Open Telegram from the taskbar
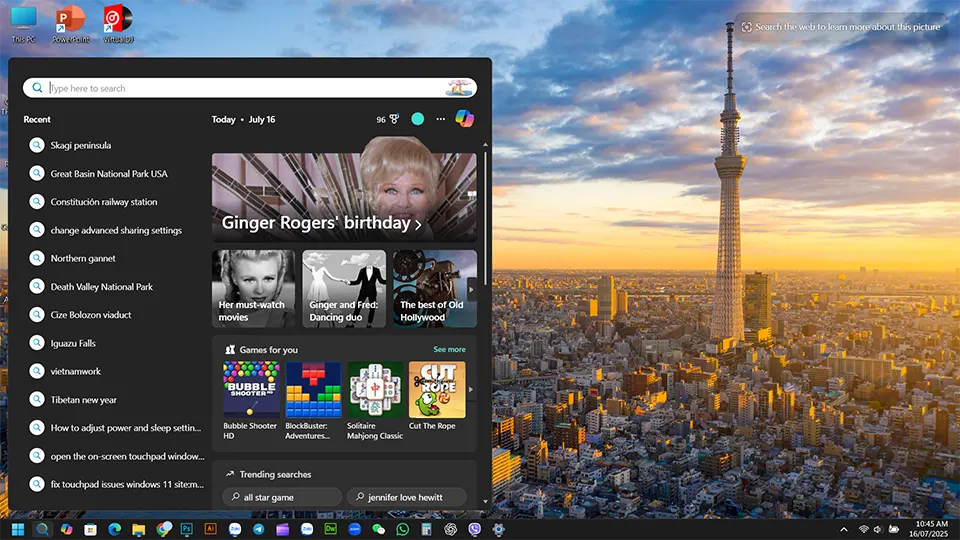The image size is (960, 540). [259, 529]
